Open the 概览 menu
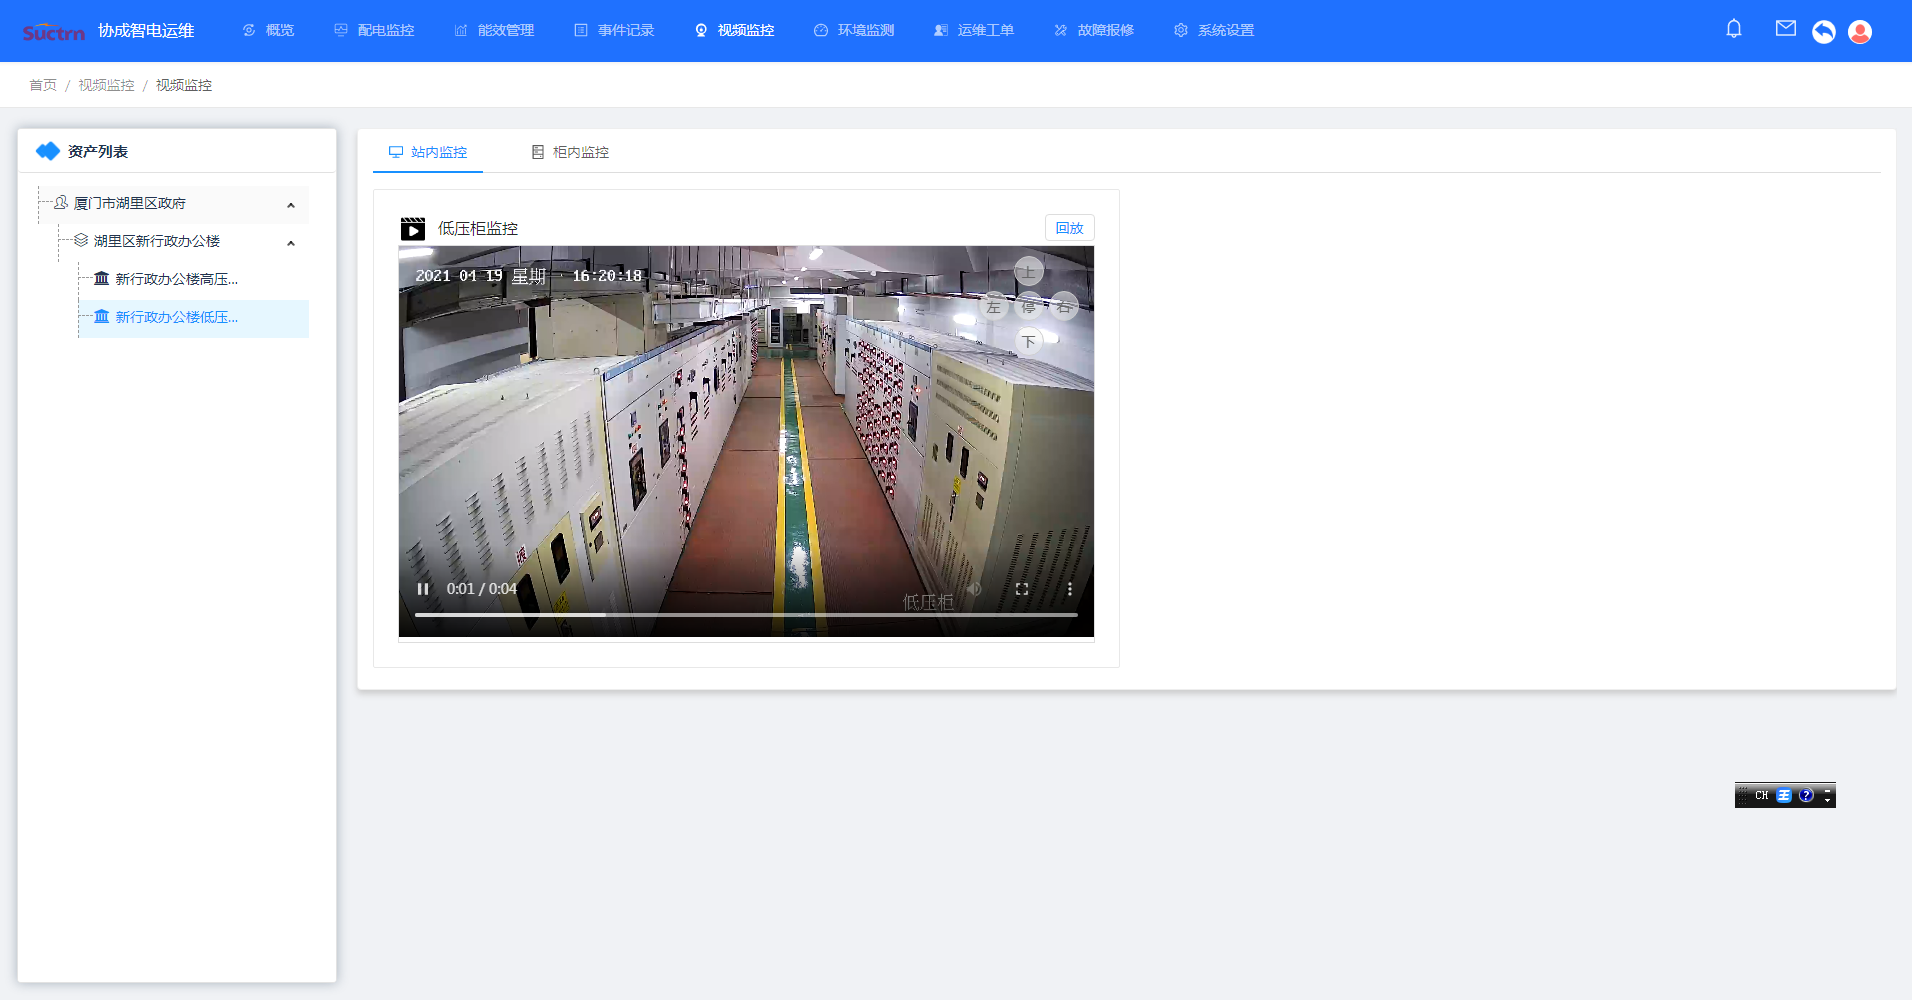 [268, 31]
